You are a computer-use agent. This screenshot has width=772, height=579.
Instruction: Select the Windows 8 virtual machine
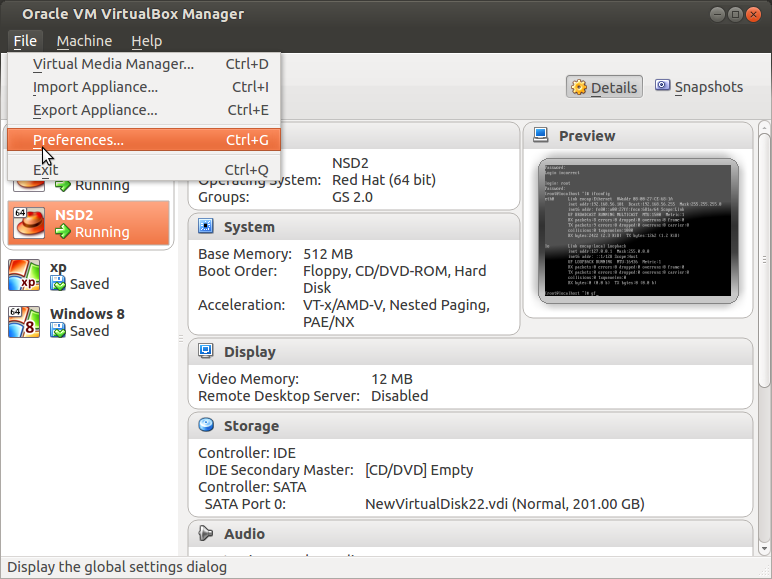coord(89,322)
